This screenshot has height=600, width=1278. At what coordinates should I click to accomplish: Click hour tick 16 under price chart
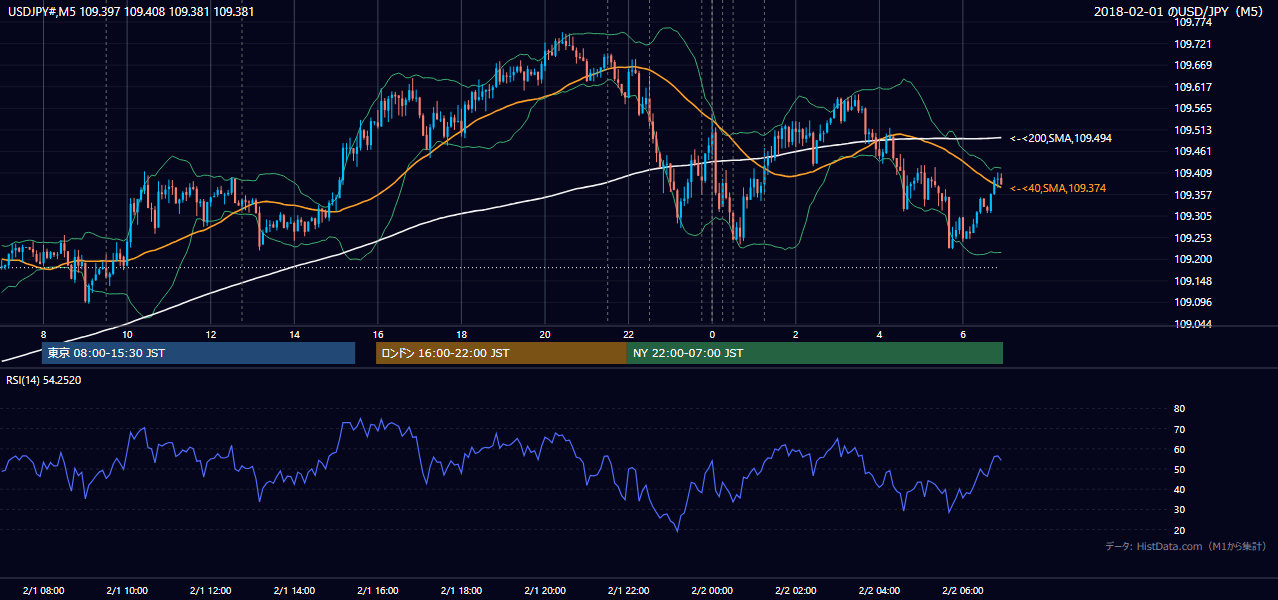click(378, 334)
